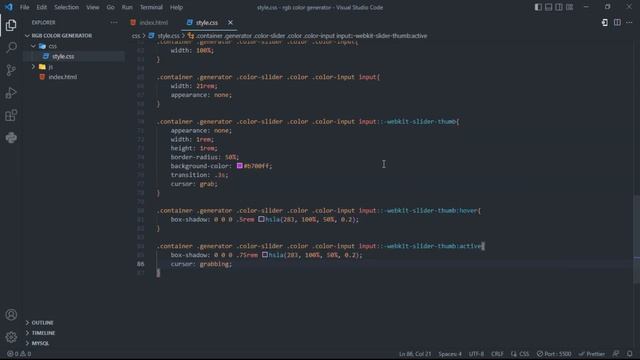Click the open changes icon in editor toolbar
Viewport: 640px width, 360px height.
604,22
